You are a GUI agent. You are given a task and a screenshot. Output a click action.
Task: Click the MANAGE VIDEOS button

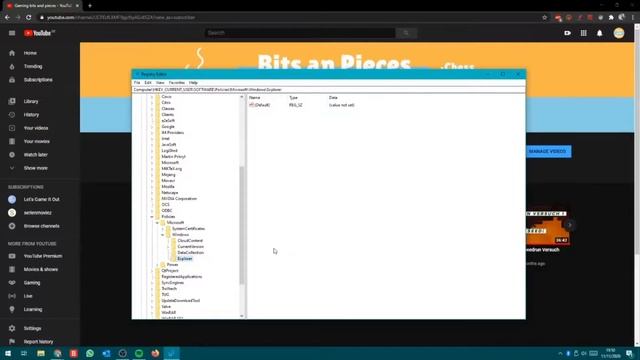point(547,151)
